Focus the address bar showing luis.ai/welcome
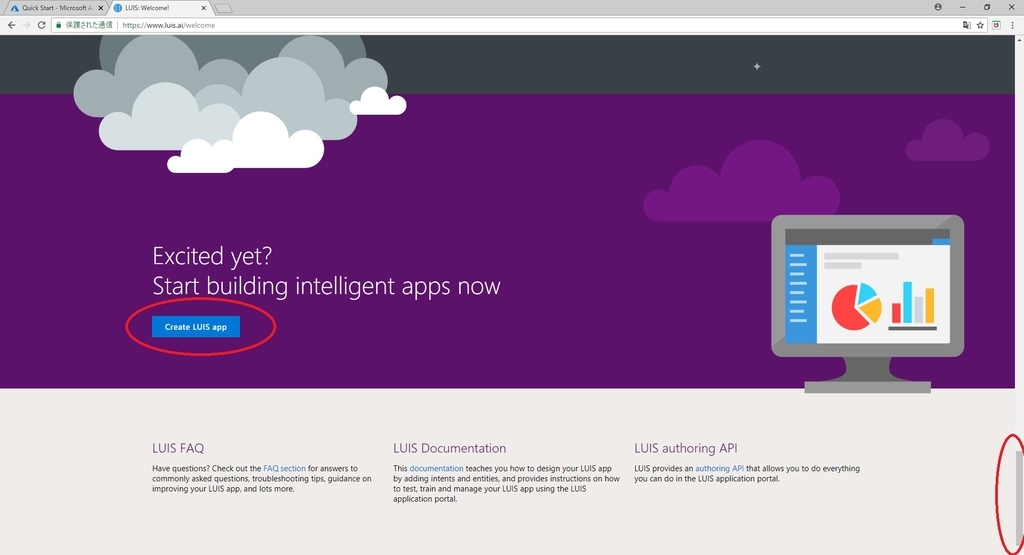Image resolution: width=1024 pixels, height=555 pixels. (522, 25)
